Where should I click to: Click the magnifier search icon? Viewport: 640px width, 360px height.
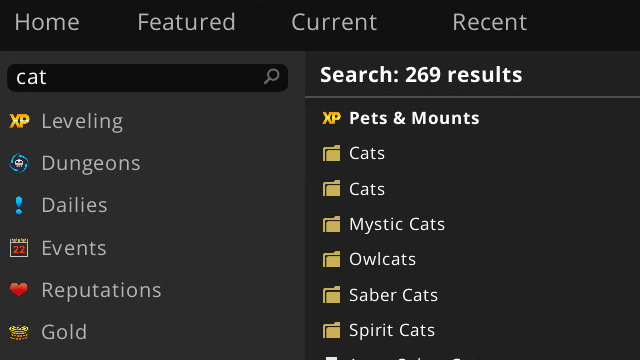tap(271, 76)
